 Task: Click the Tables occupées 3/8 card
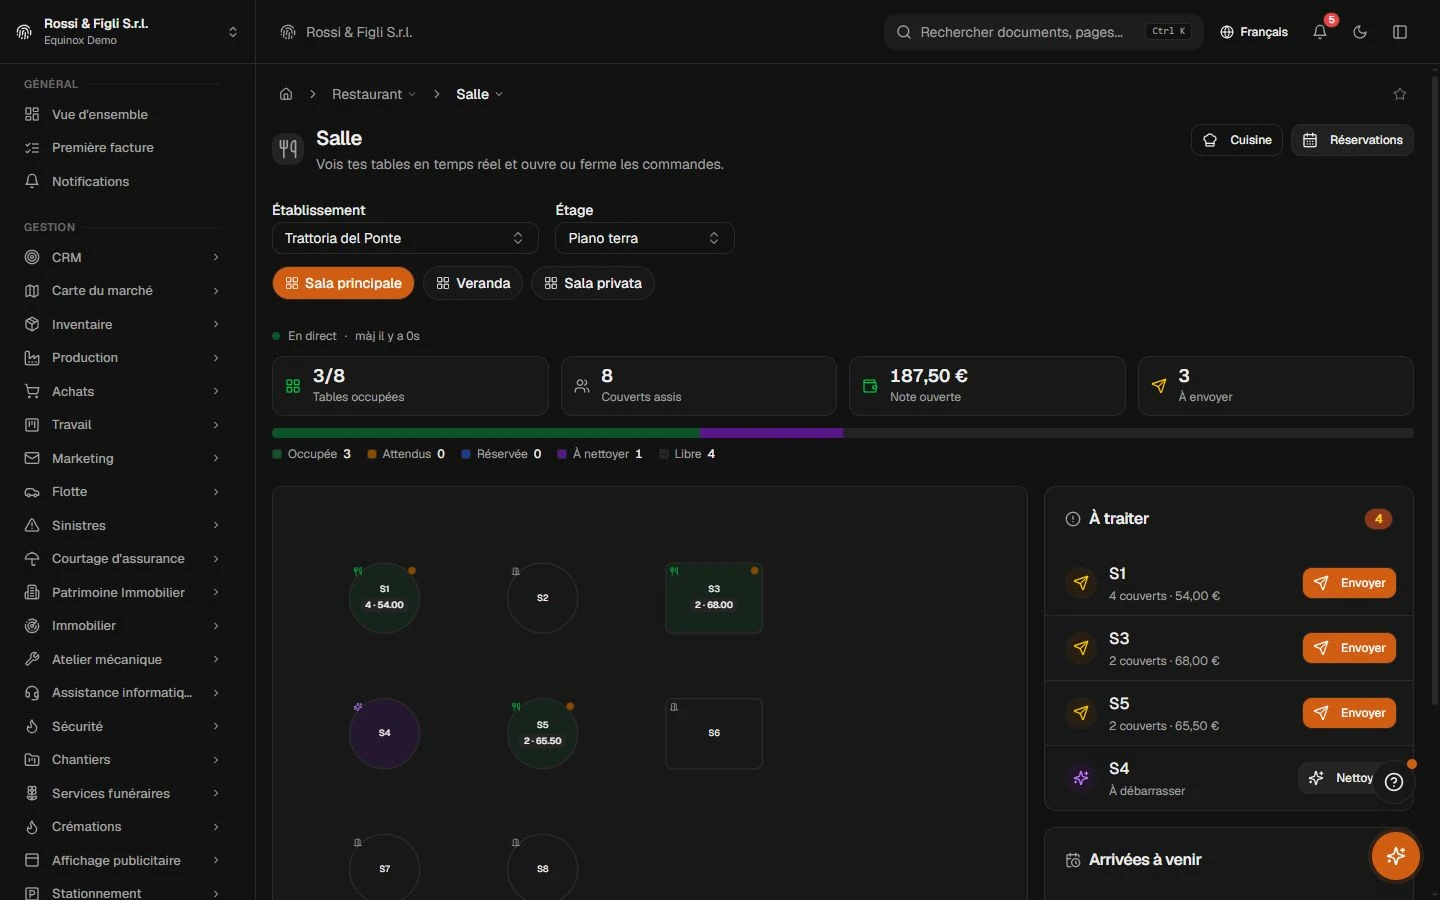click(x=410, y=386)
